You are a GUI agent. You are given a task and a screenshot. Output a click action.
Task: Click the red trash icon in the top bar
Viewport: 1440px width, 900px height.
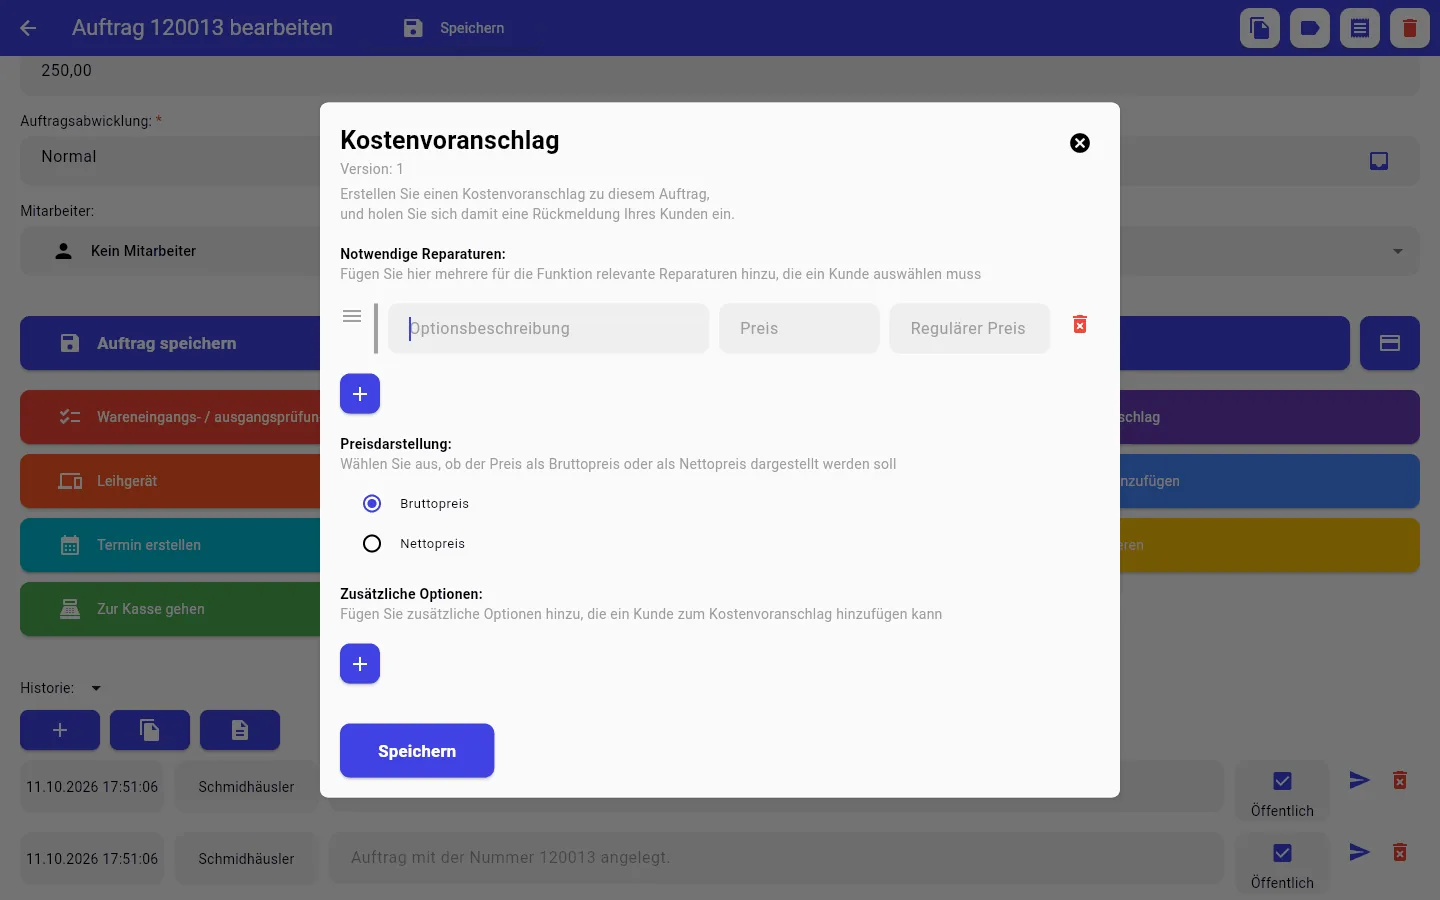point(1410,28)
